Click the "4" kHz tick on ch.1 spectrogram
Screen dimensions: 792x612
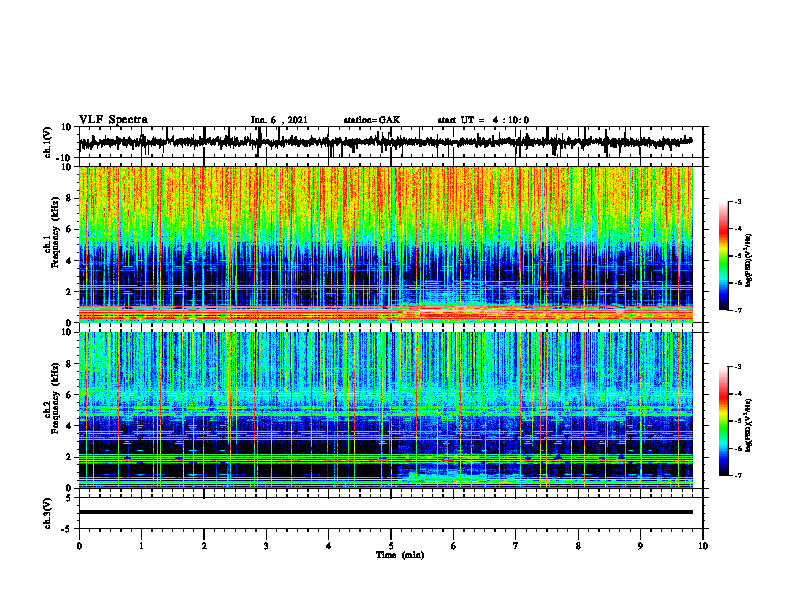pos(69,261)
